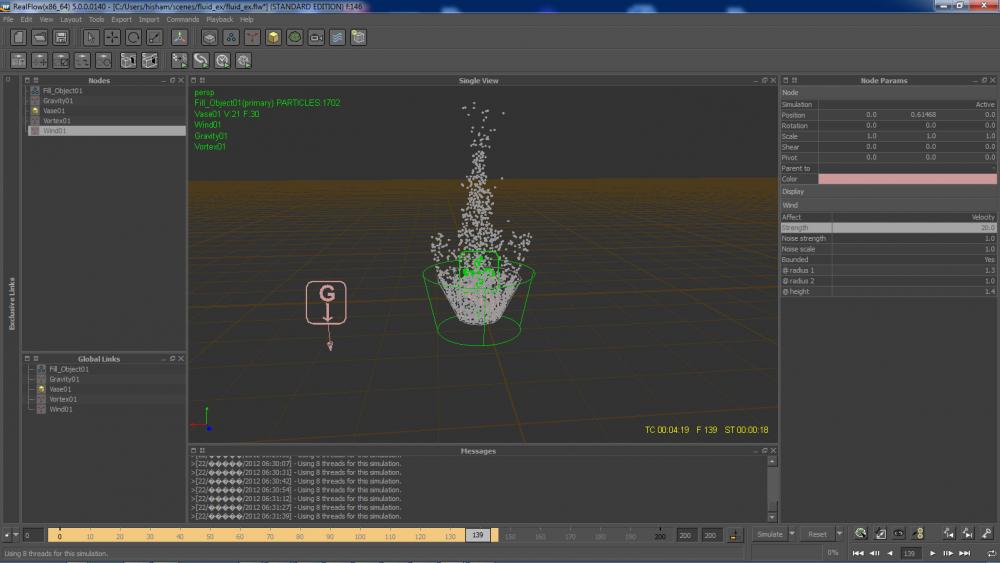This screenshot has width=1000, height=563.
Task: Click the Simulate button
Action: point(770,534)
